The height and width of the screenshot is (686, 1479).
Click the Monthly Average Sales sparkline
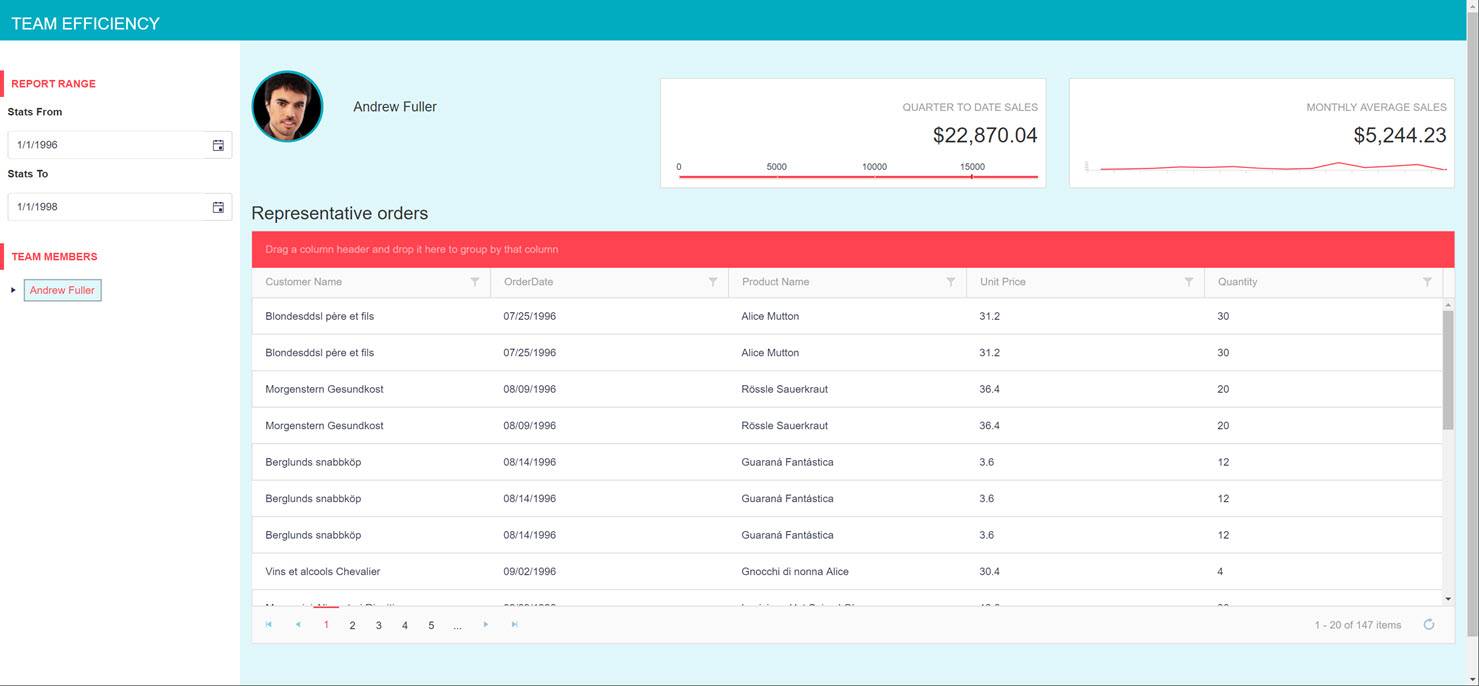pos(1266,166)
